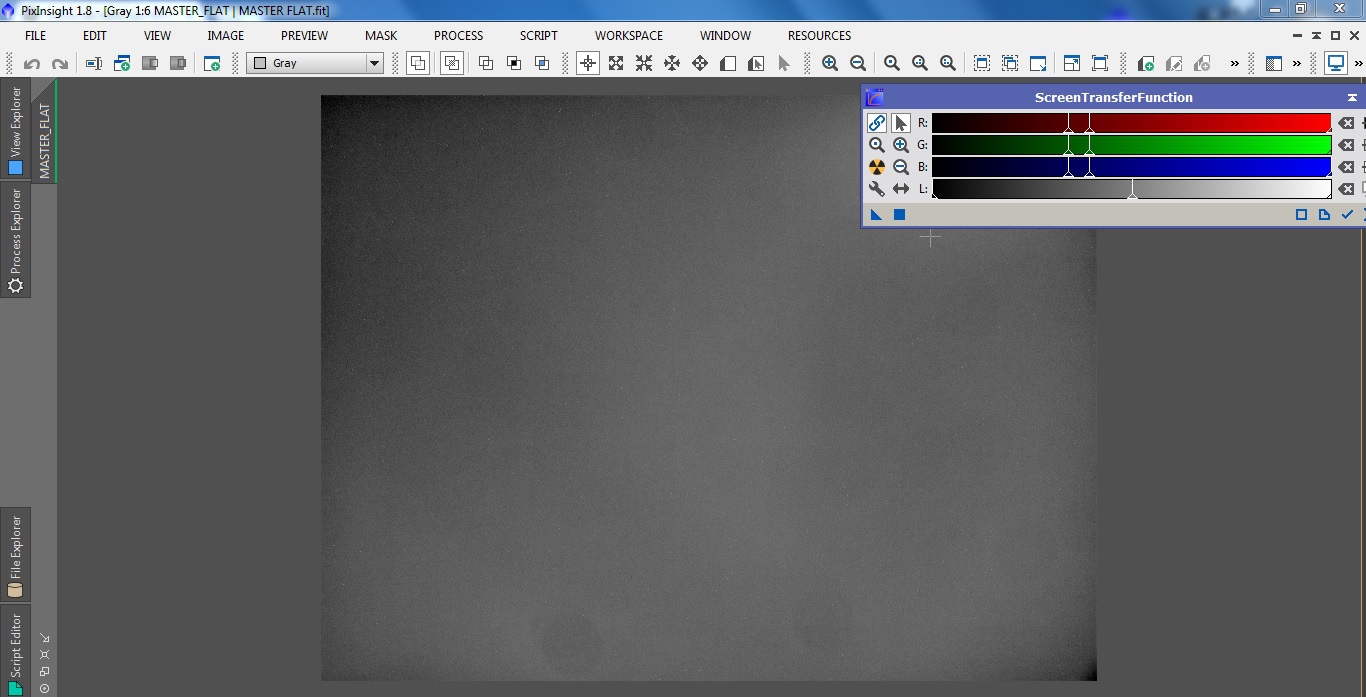Click the STF zoom-in magnifier icon
Image resolution: width=1366 pixels, height=697 pixels.
(901, 145)
